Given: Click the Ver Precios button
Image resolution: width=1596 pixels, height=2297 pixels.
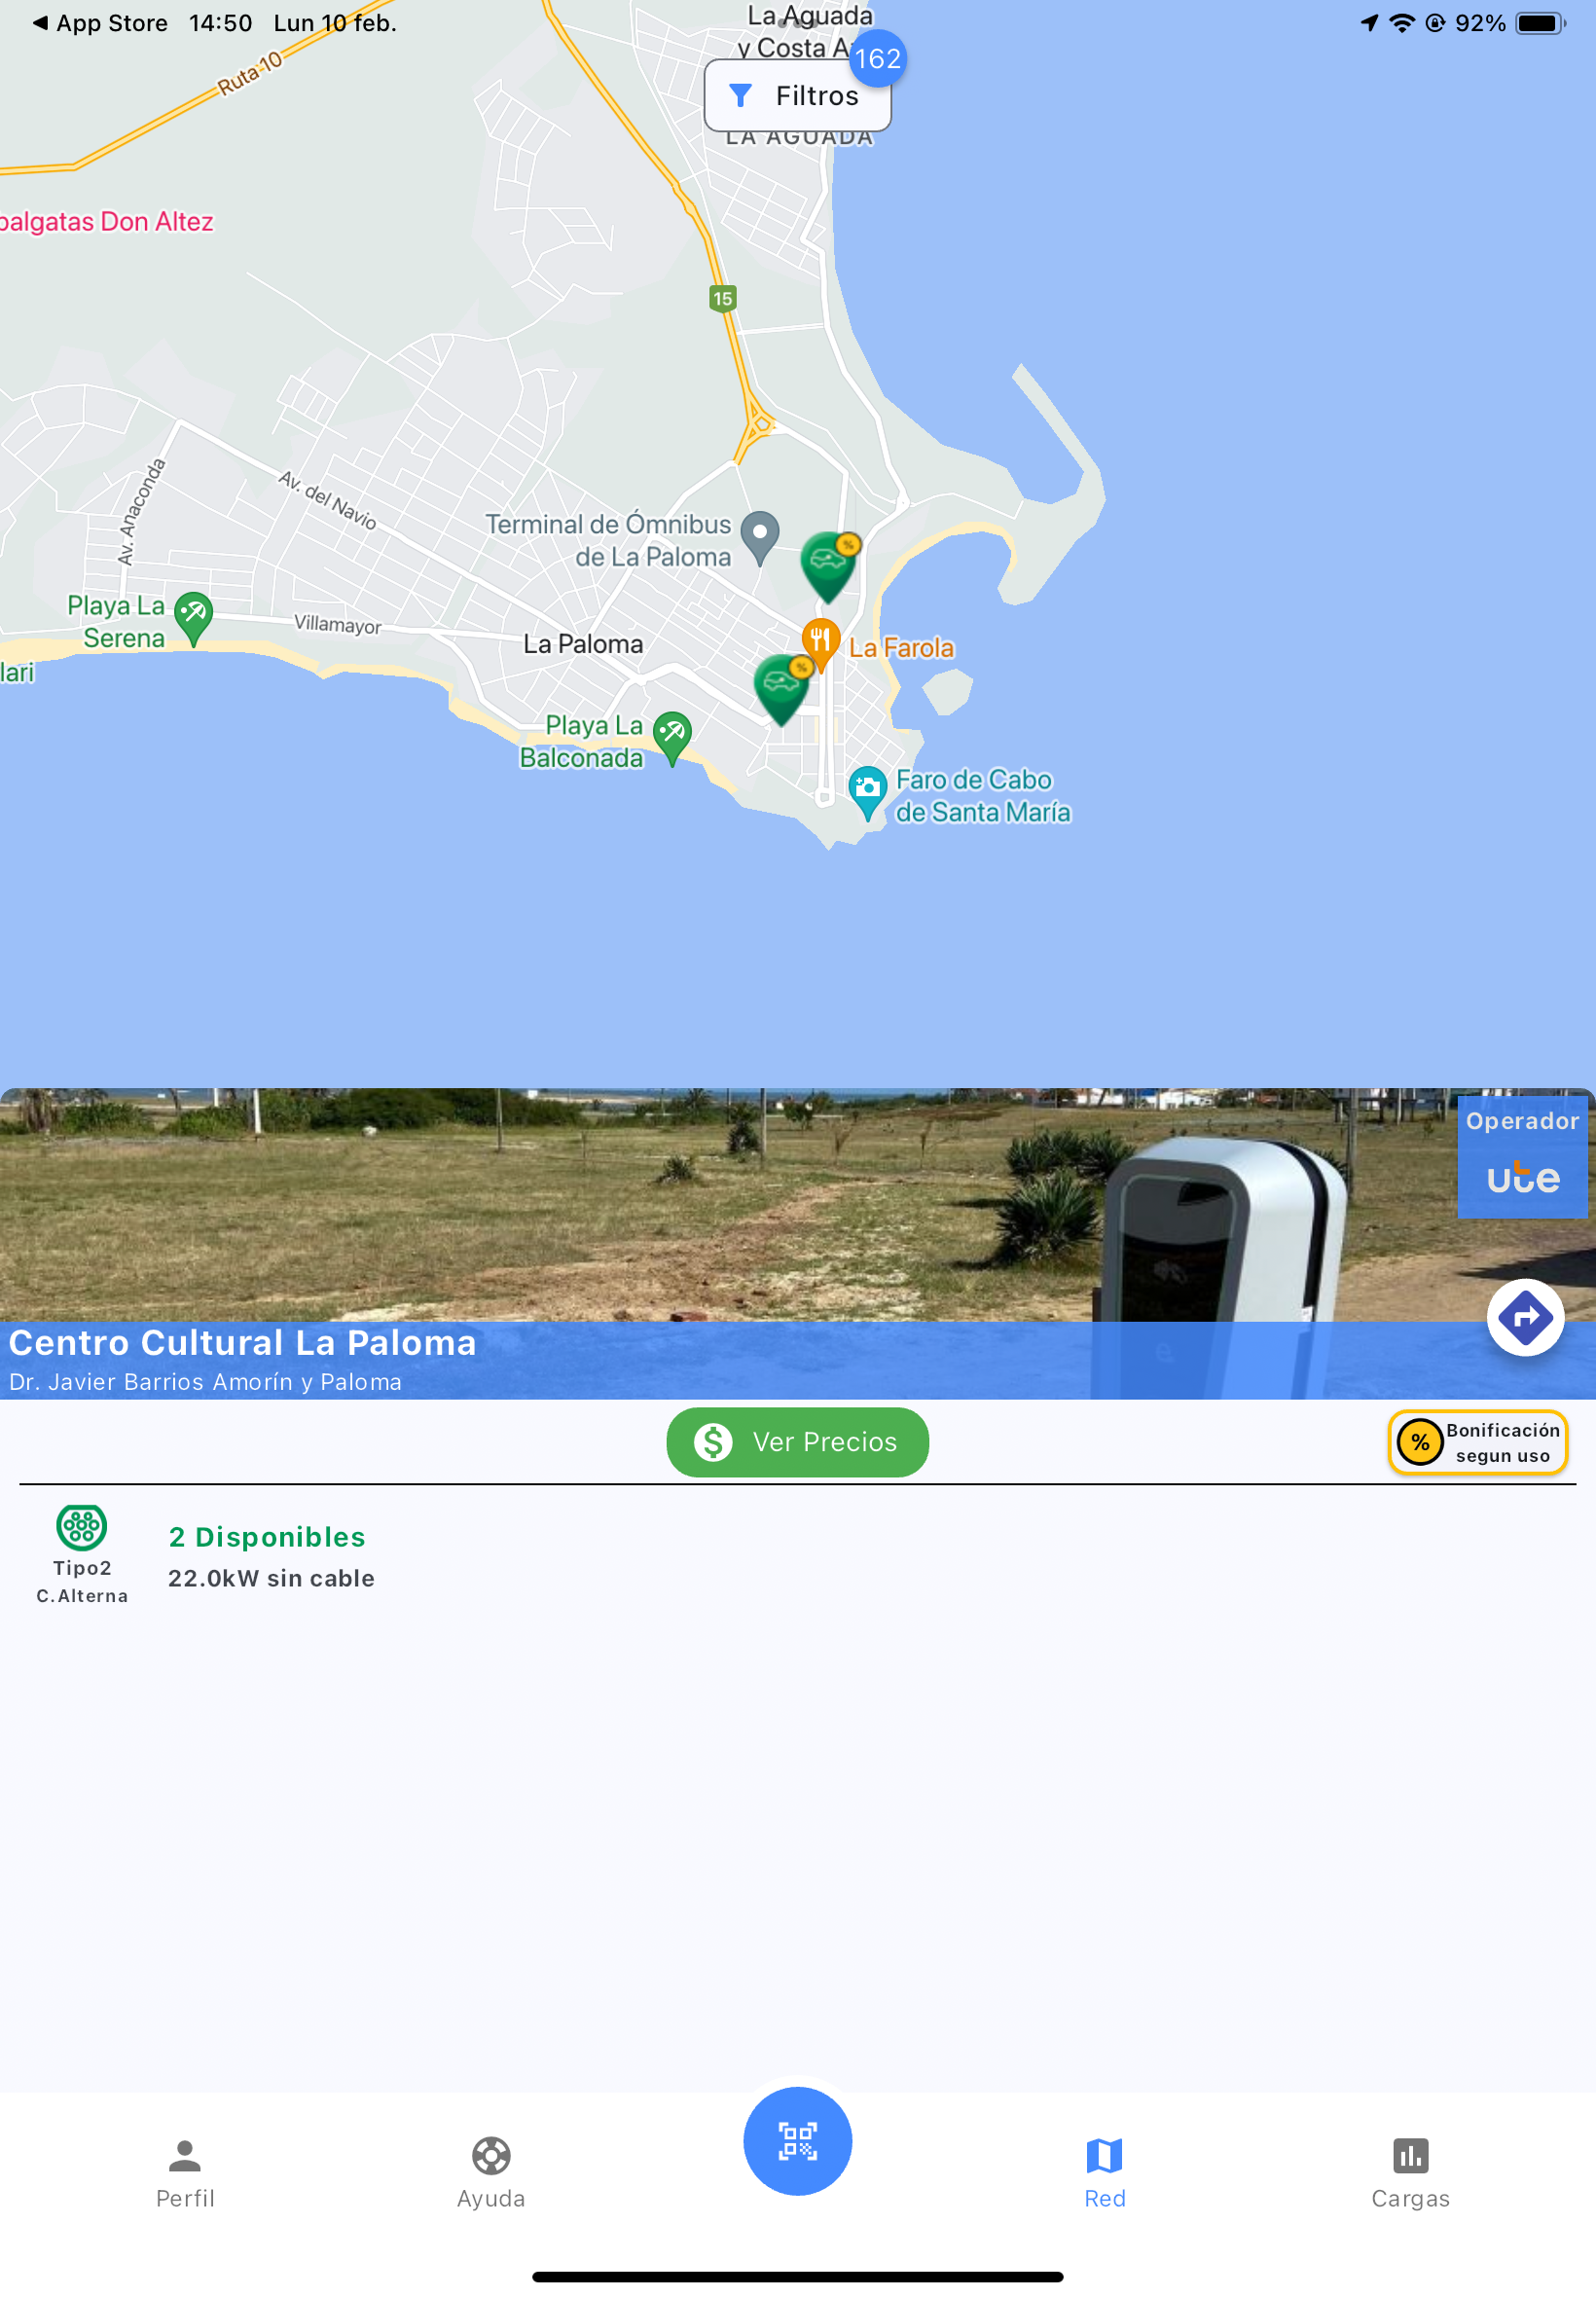Looking at the screenshot, I should coord(797,1441).
